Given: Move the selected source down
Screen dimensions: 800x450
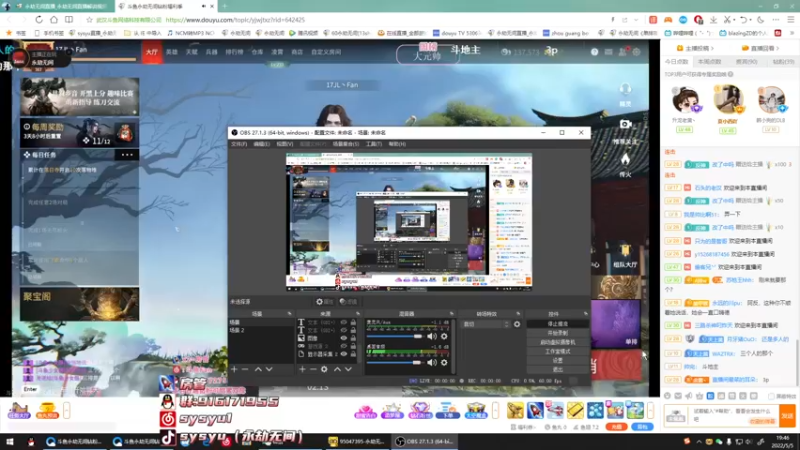Looking at the screenshot, I should 348,369.
